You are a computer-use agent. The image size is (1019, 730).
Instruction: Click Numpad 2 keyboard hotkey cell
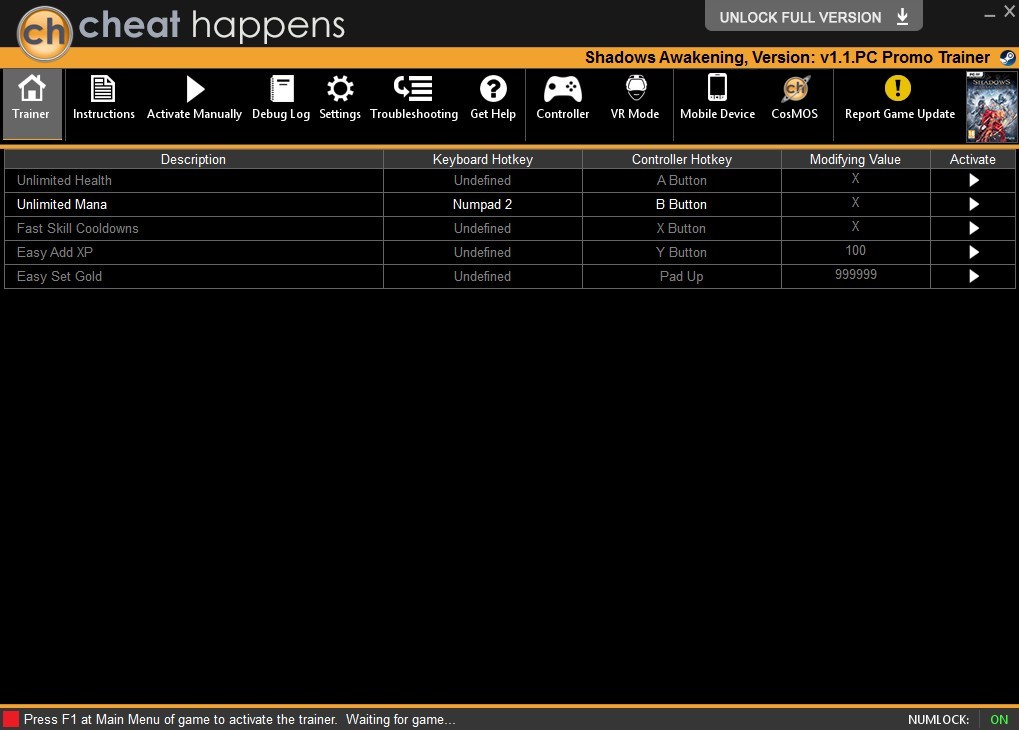tap(482, 205)
